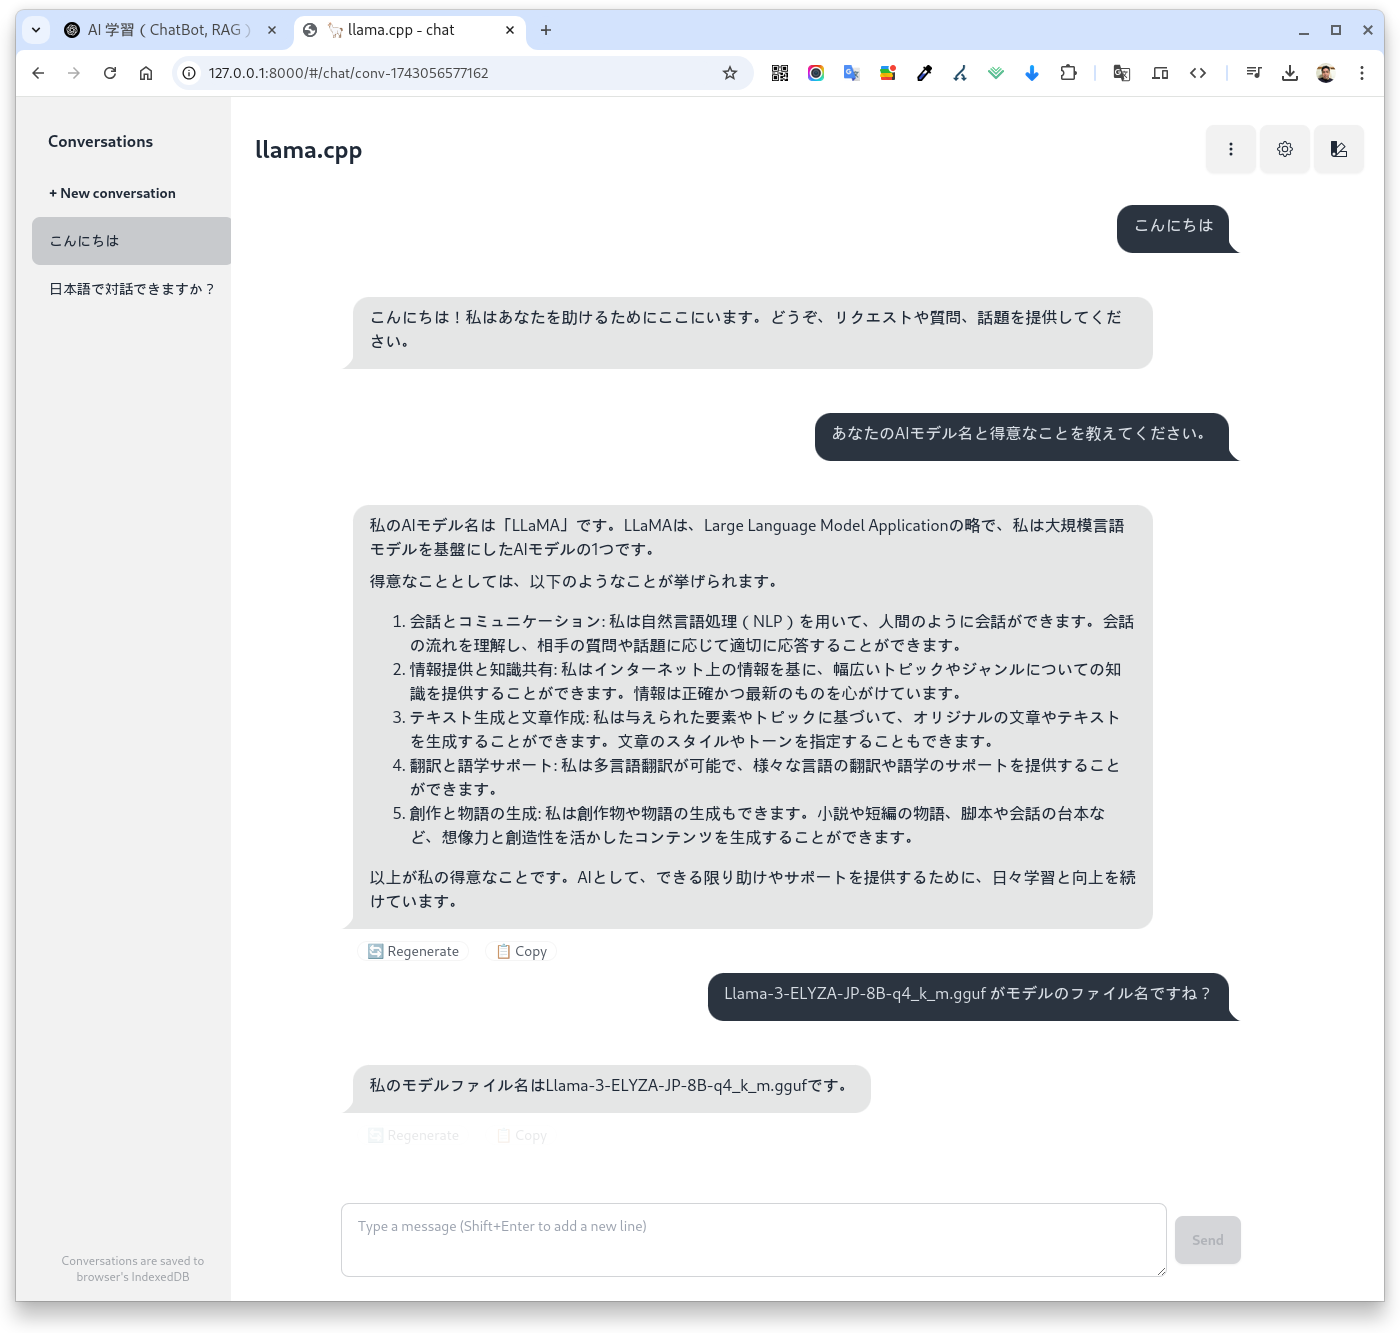Copy the model file name response

522,1135
